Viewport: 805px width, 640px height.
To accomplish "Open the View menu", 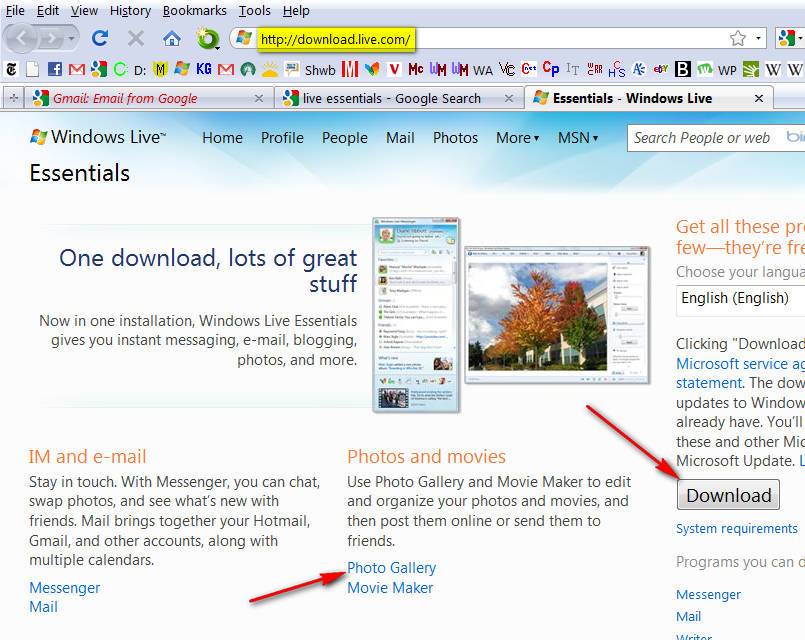I will 84,10.
